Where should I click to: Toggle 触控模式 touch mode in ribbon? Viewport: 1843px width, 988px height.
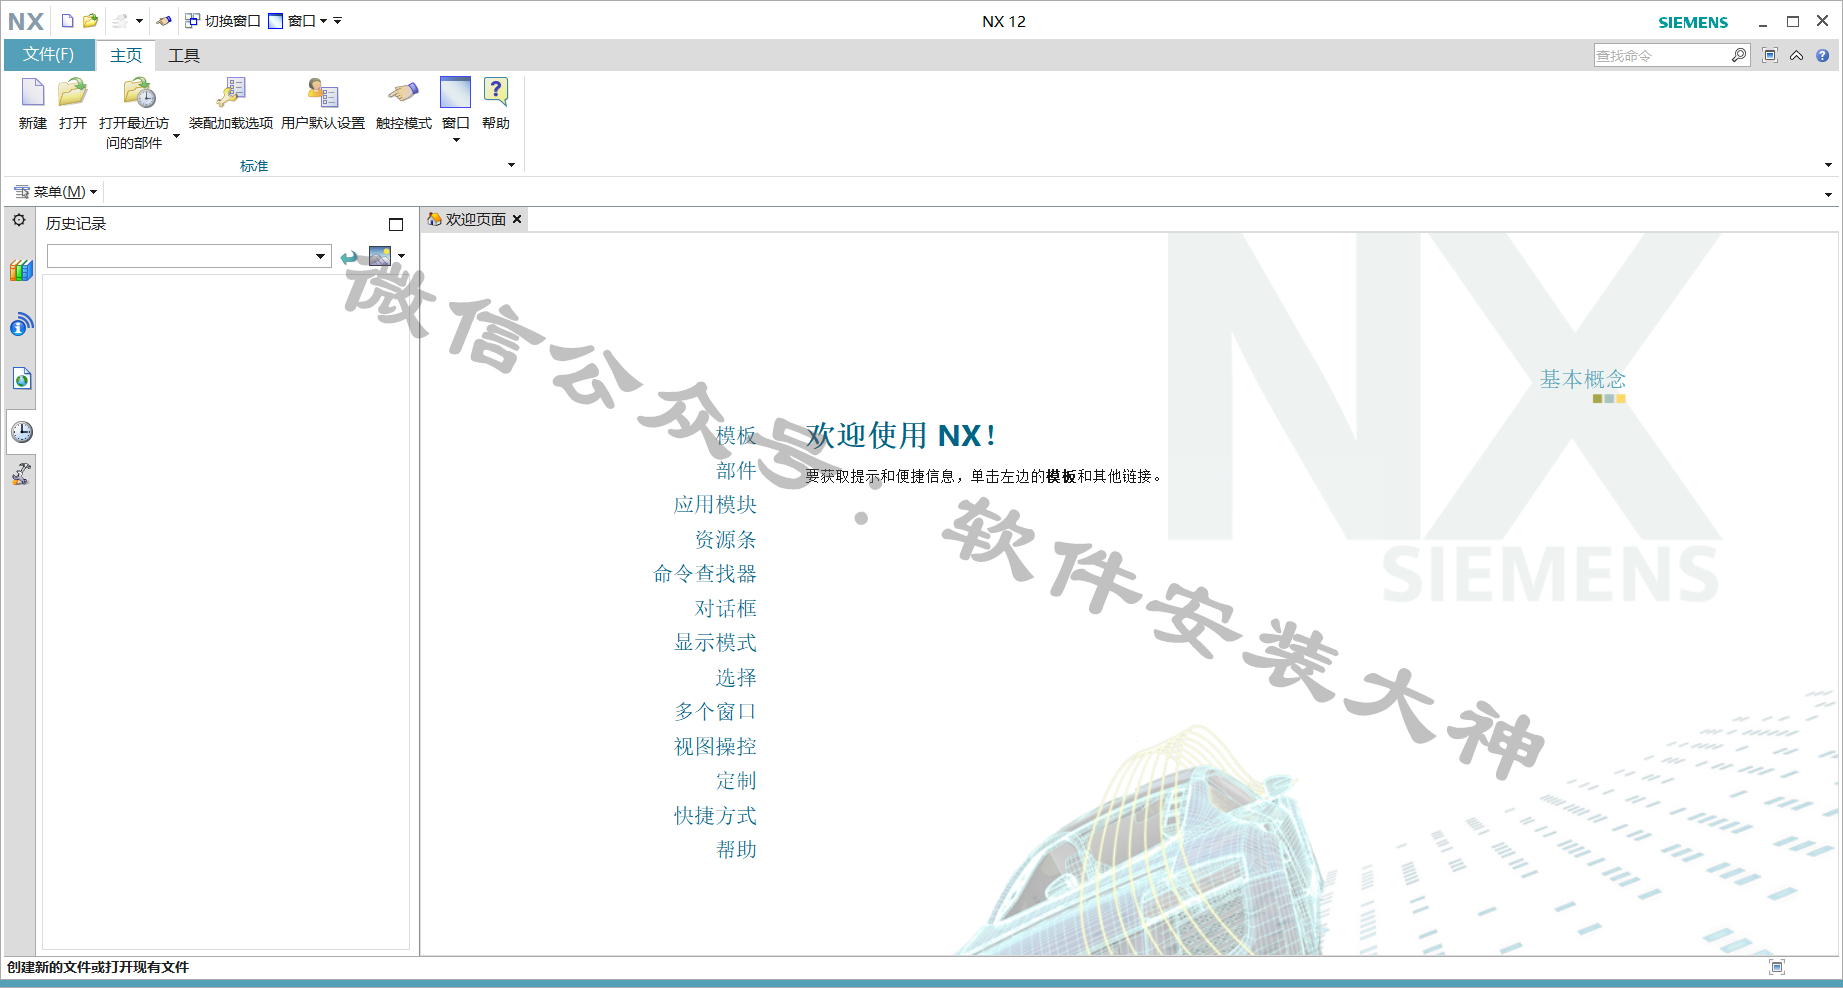[x=404, y=105]
